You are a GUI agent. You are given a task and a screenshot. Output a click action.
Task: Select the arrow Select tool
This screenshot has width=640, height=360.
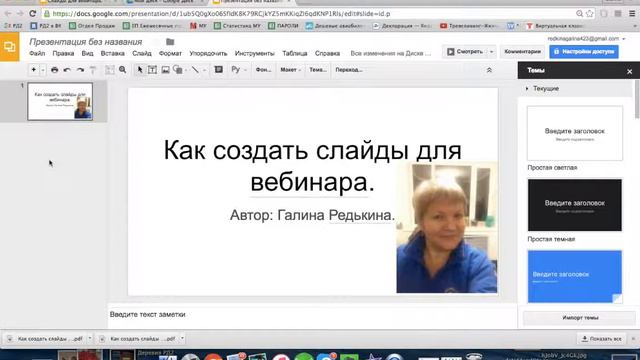[x=140, y=70]
